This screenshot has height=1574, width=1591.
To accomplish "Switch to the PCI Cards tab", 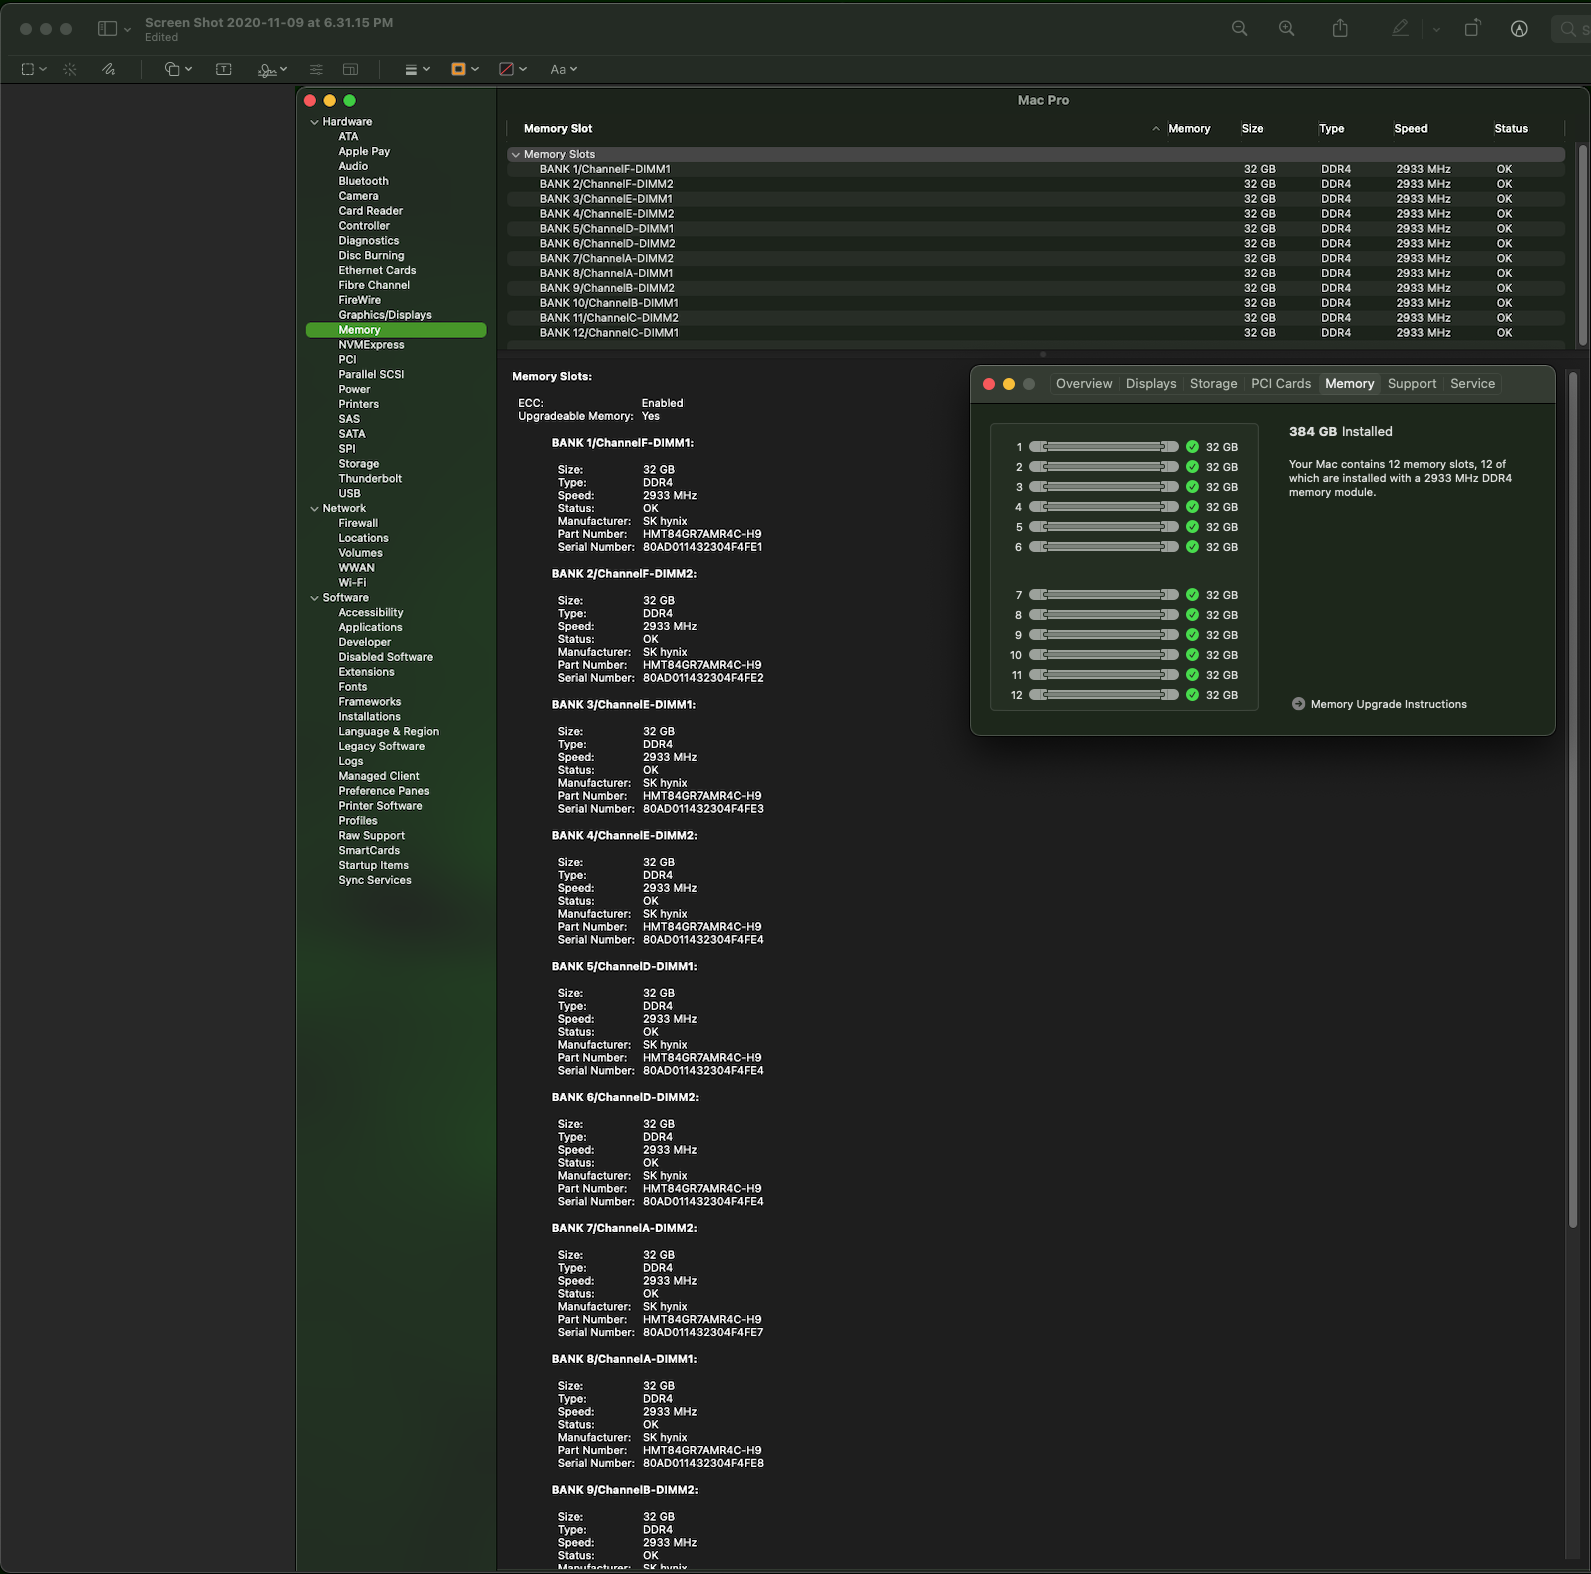I will (1280, 384).
